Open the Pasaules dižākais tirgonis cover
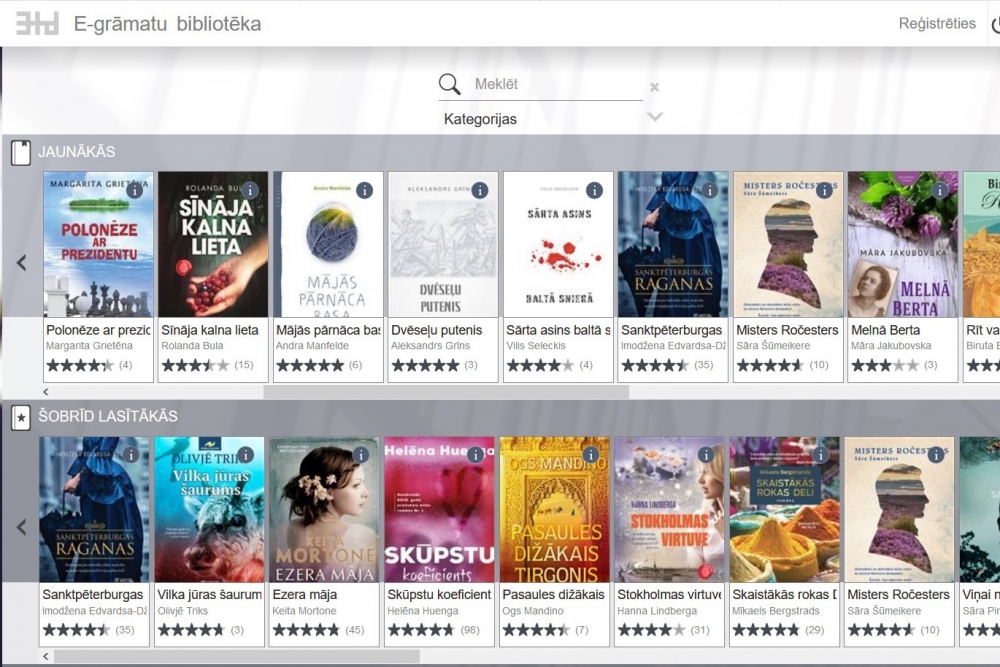1000x667 pixels. click(554, 509)
